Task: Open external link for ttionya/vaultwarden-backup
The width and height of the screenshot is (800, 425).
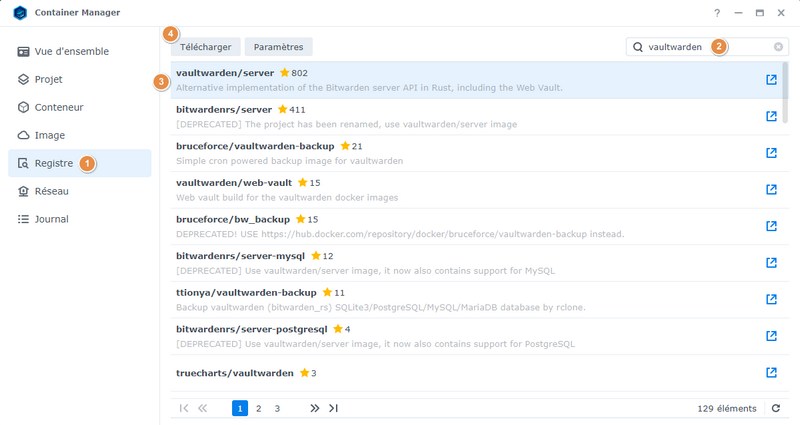Action: [771, 299]
